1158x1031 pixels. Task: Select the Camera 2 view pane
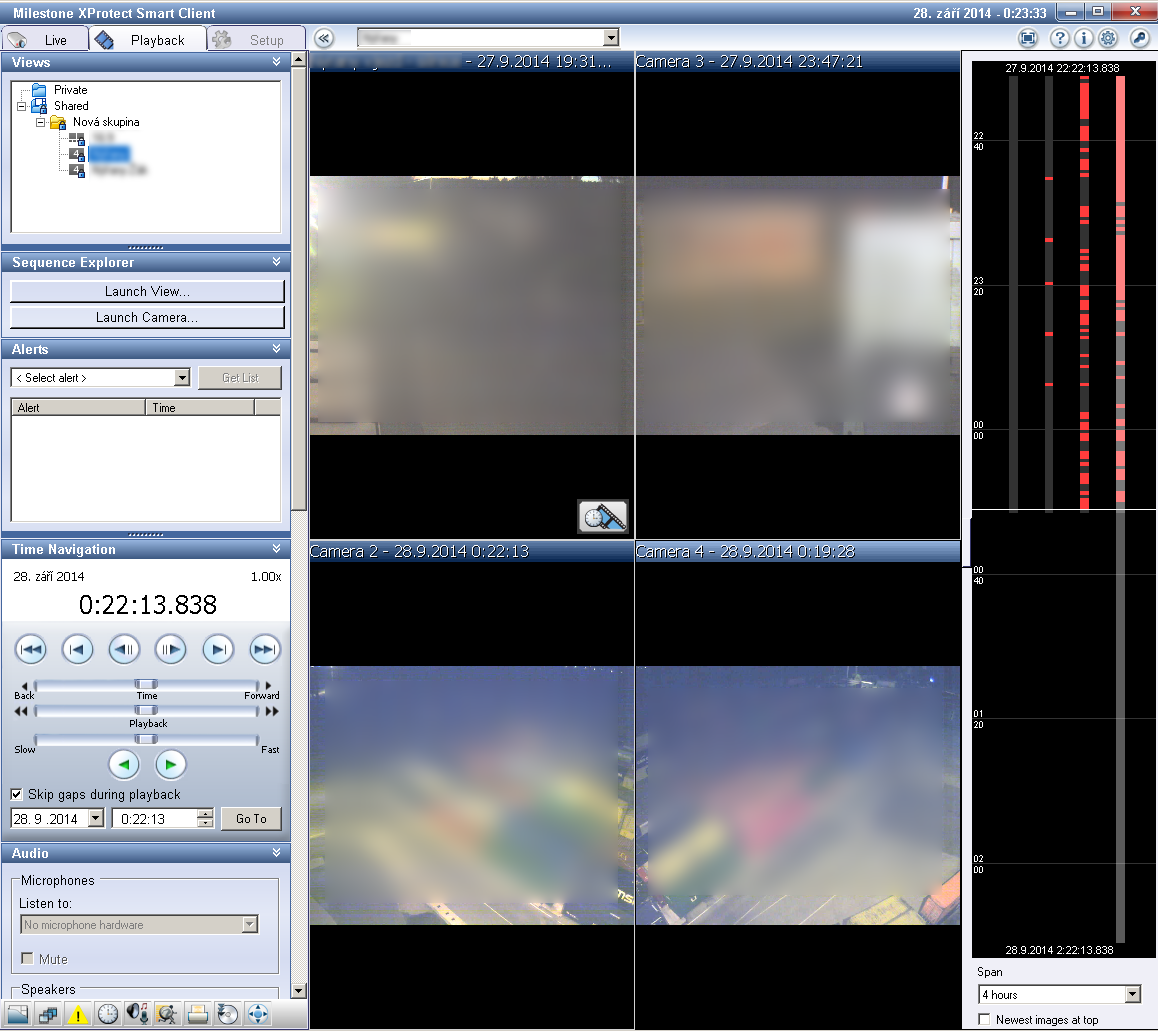coord(471,786)
